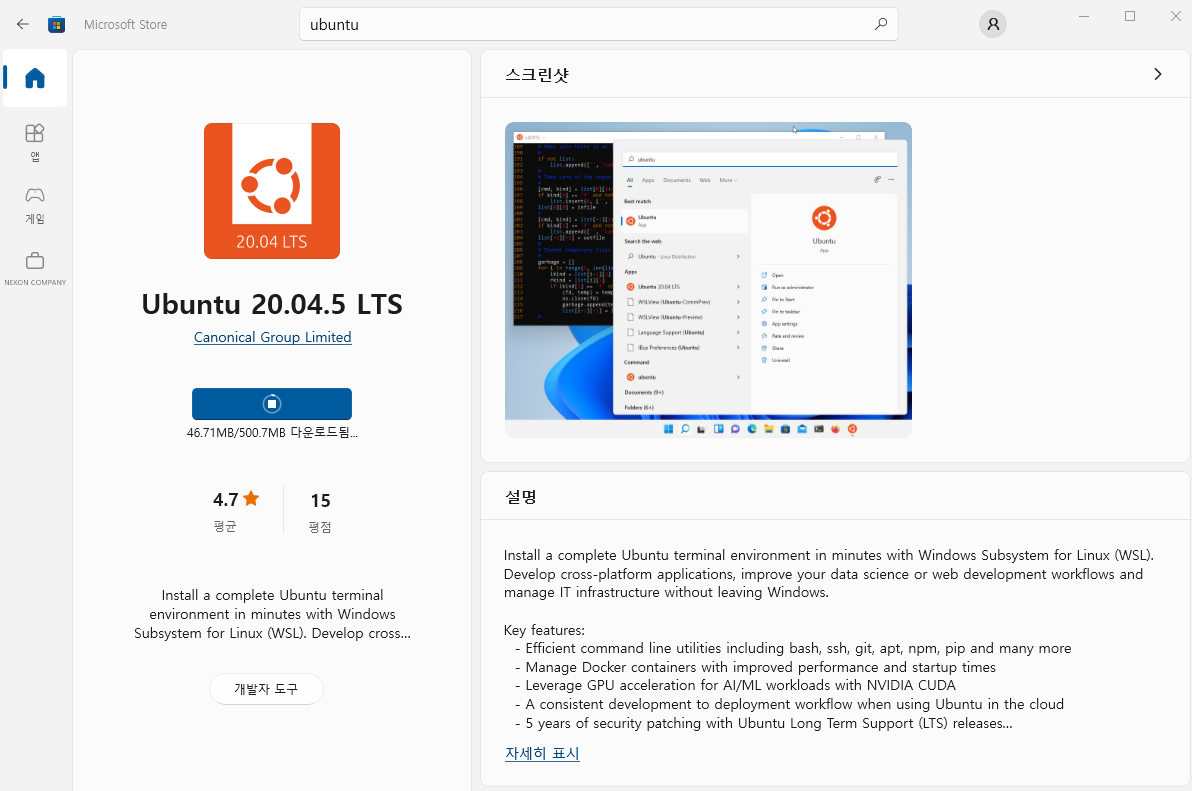The image size is (1192, 791).
Task: Click the Ubuntu 20.04.5 LTS title
Action: [x=272, y=304]
